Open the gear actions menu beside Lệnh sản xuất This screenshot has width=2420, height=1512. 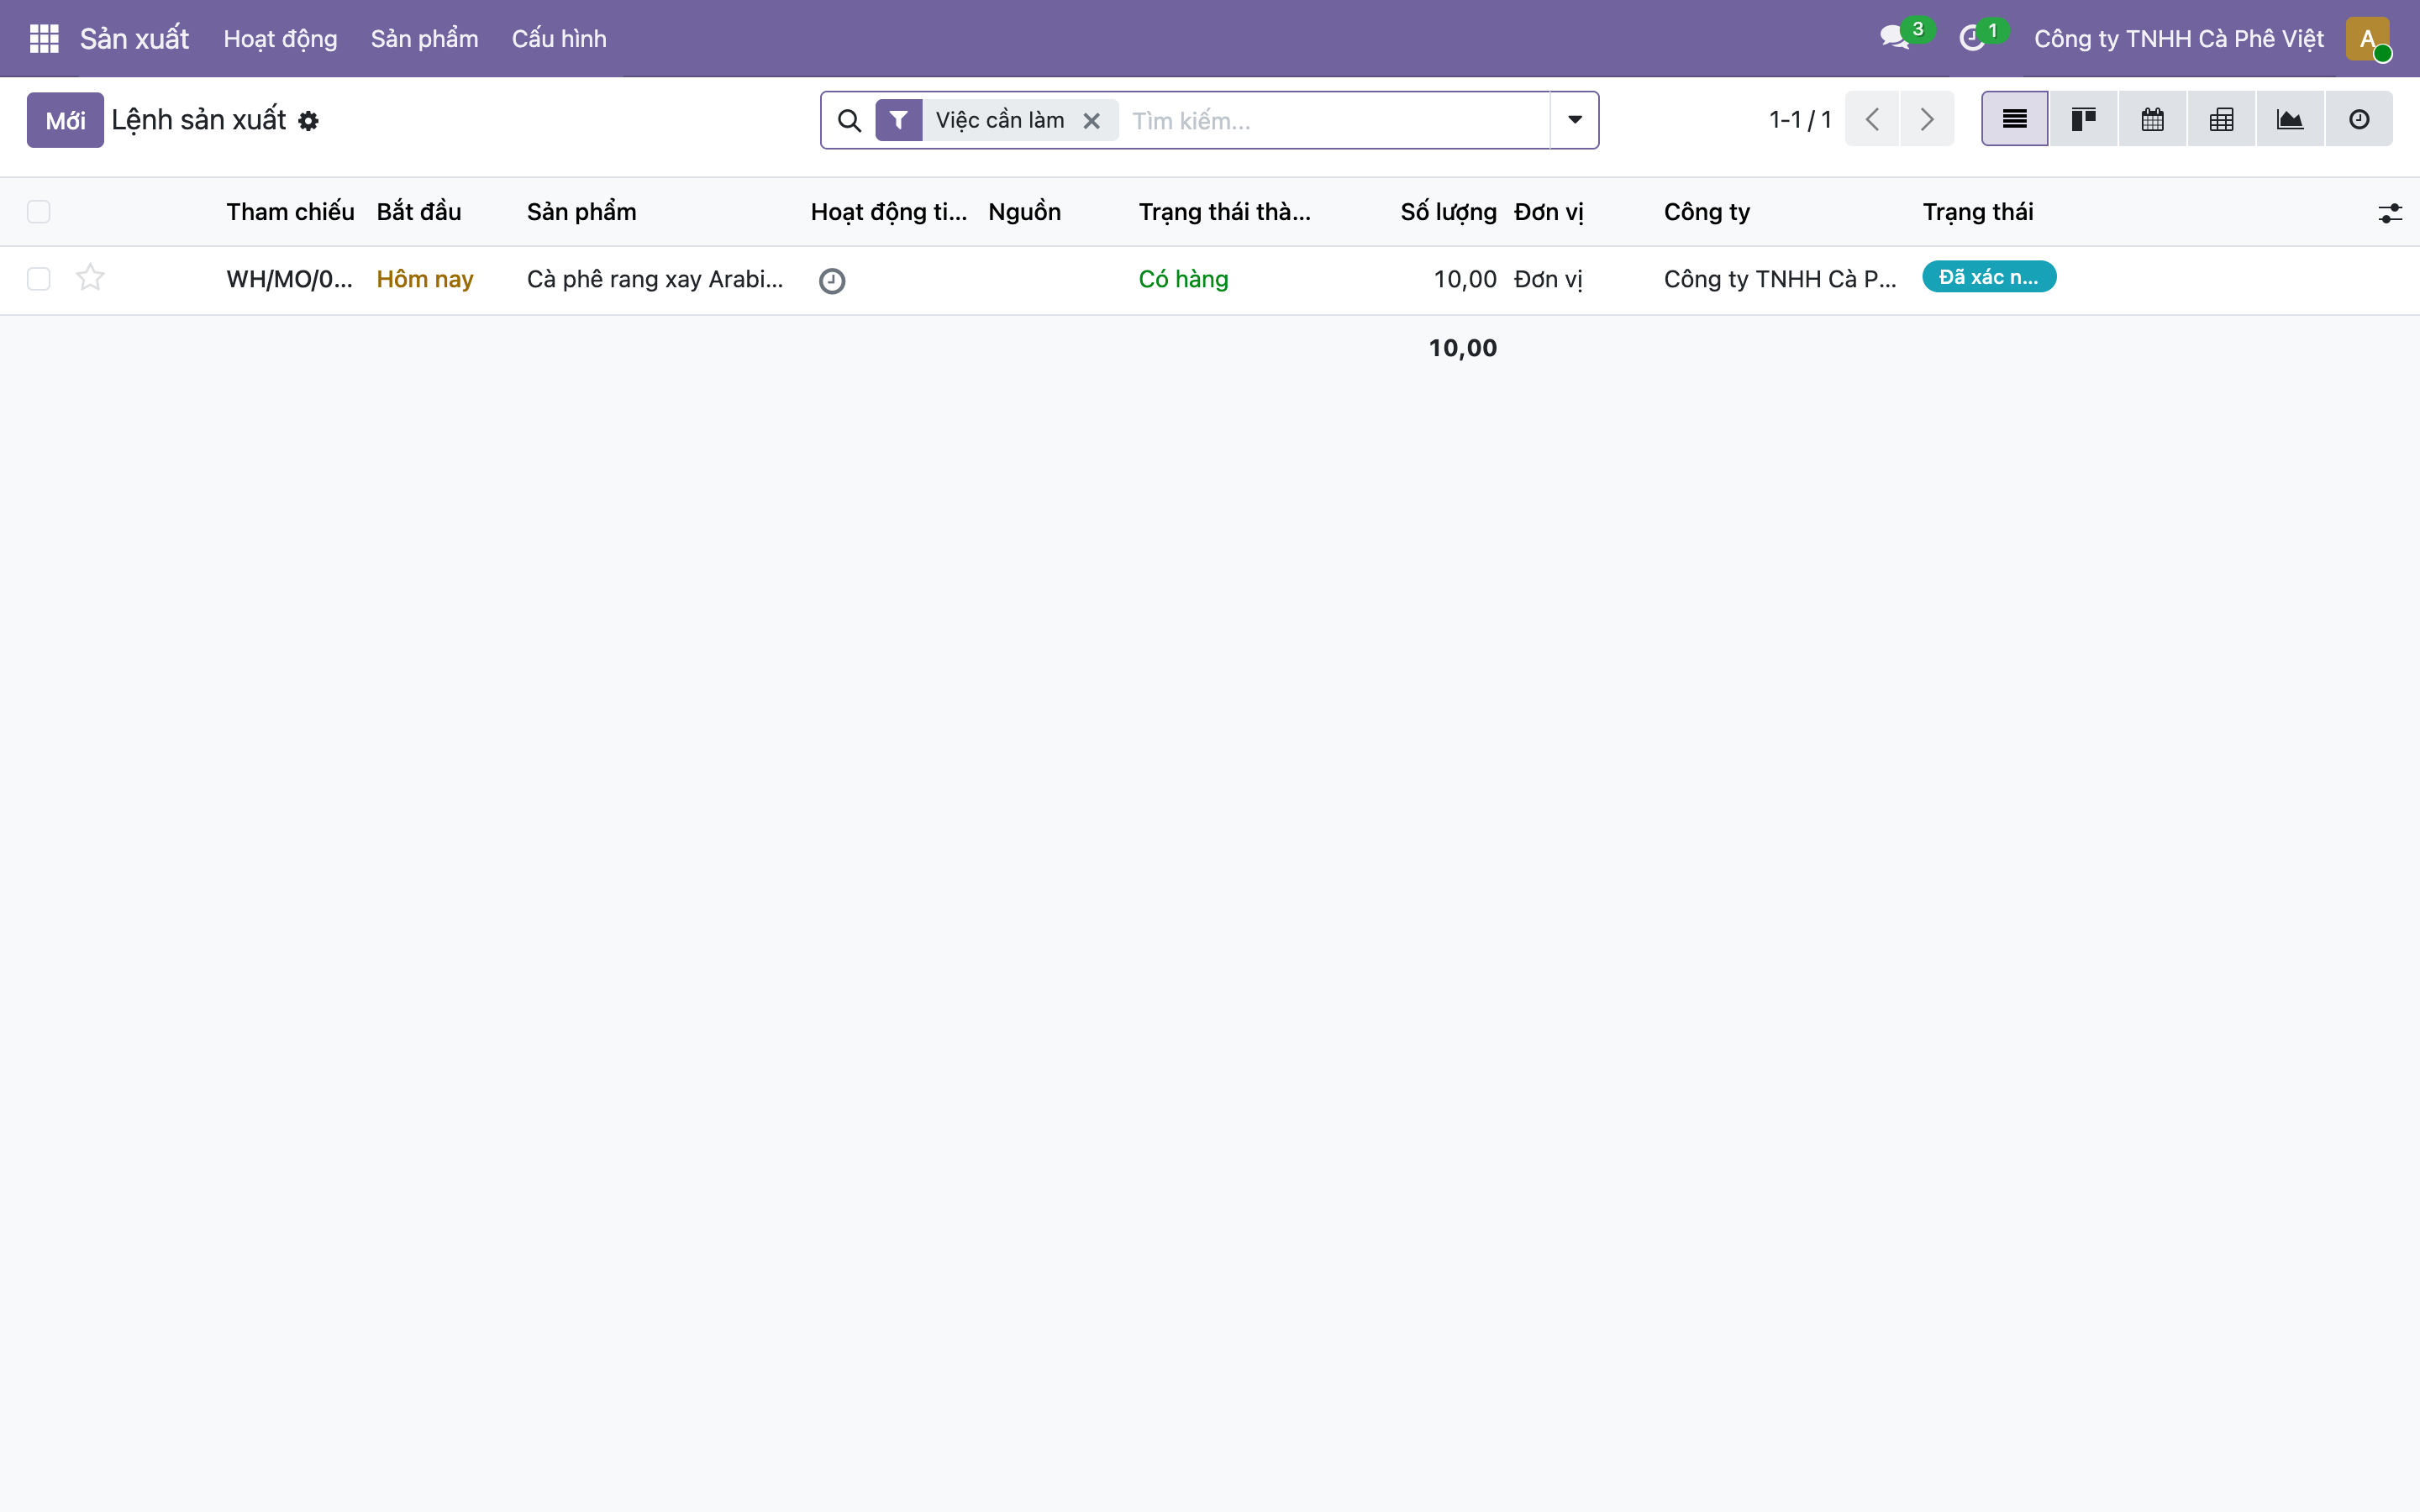(308, 121)
